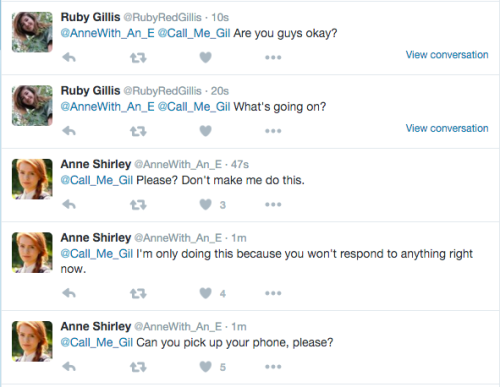Like Ruby's 'Are you guys okay?' tweet

click(x=206, y=58)
